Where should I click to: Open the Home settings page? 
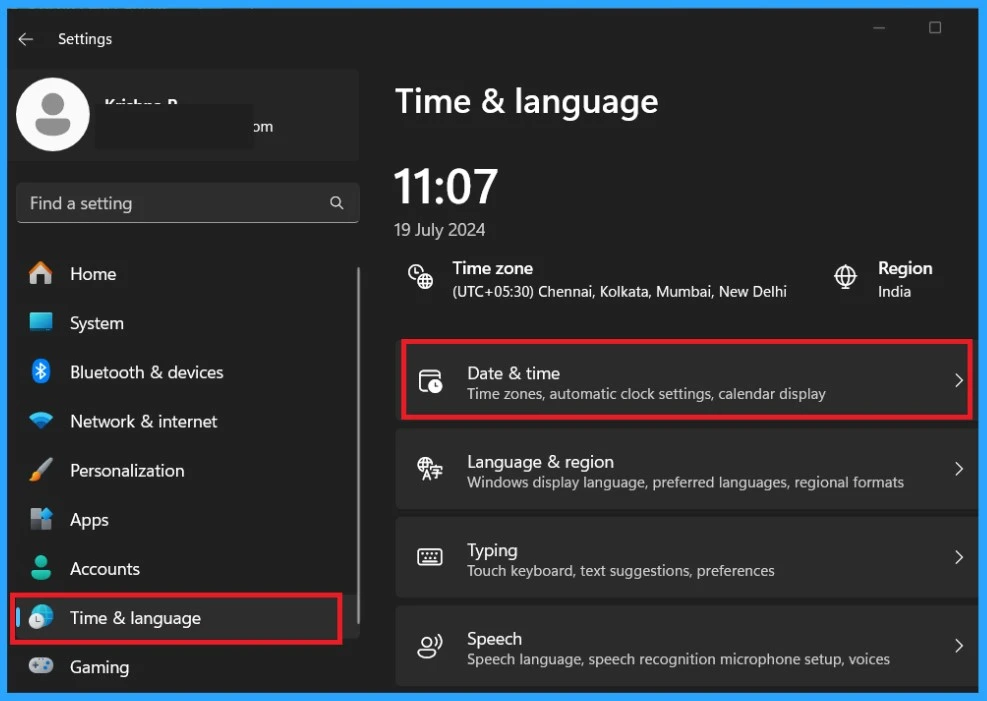pyautogui.click(x=186, y=274)
